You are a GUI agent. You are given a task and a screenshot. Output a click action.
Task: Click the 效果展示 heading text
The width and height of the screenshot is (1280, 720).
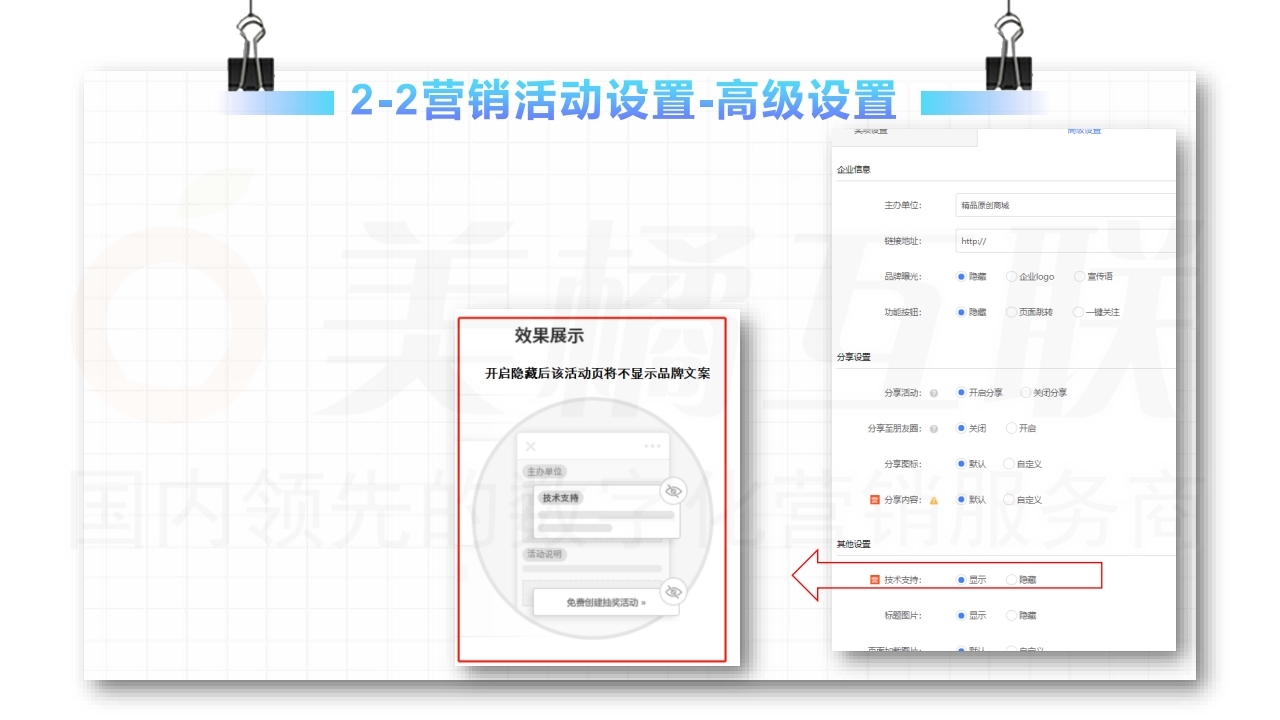(549, 337)
